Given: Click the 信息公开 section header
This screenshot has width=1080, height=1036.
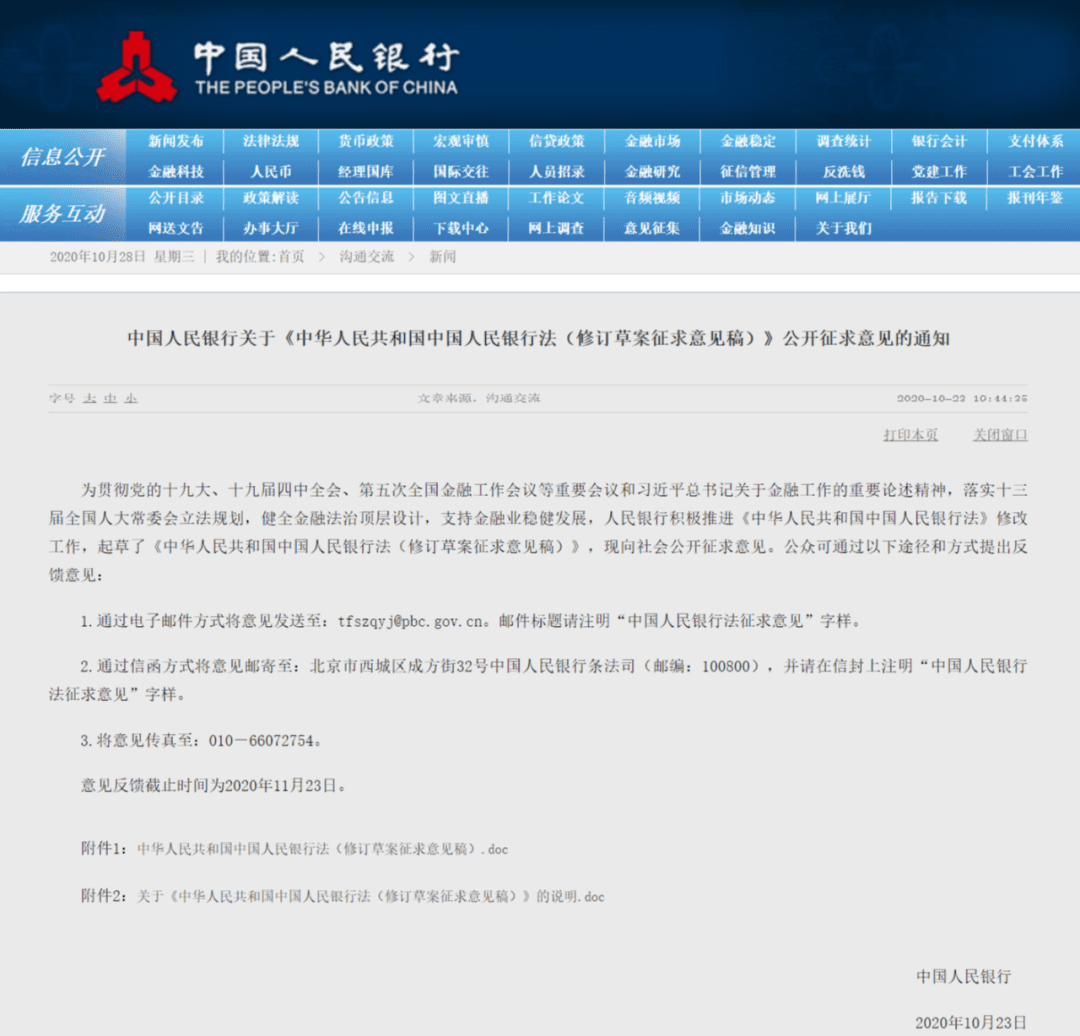Looking at the screenshot, I should click(x=63, y=157).
